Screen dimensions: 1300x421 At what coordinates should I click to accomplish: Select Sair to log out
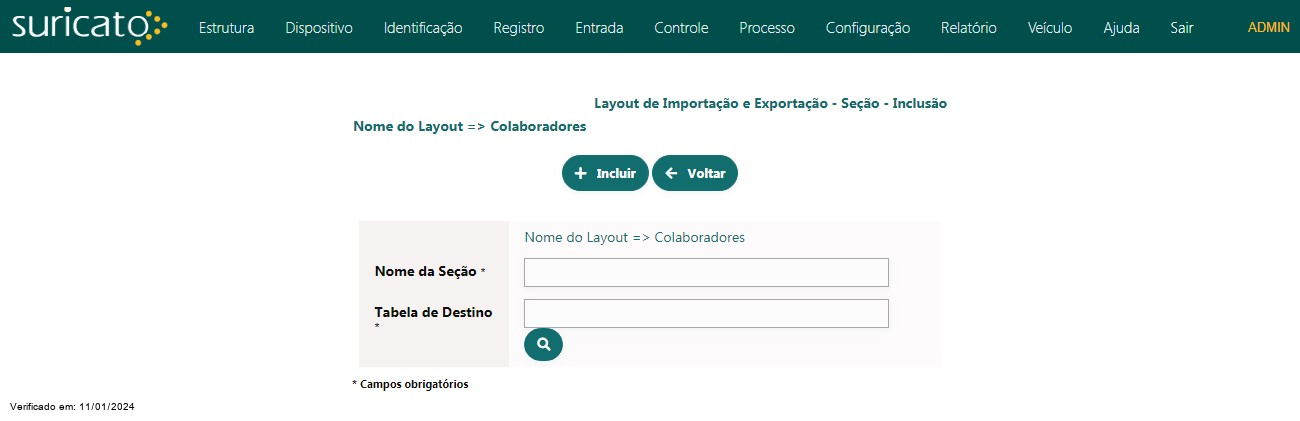pos(1182,28)
